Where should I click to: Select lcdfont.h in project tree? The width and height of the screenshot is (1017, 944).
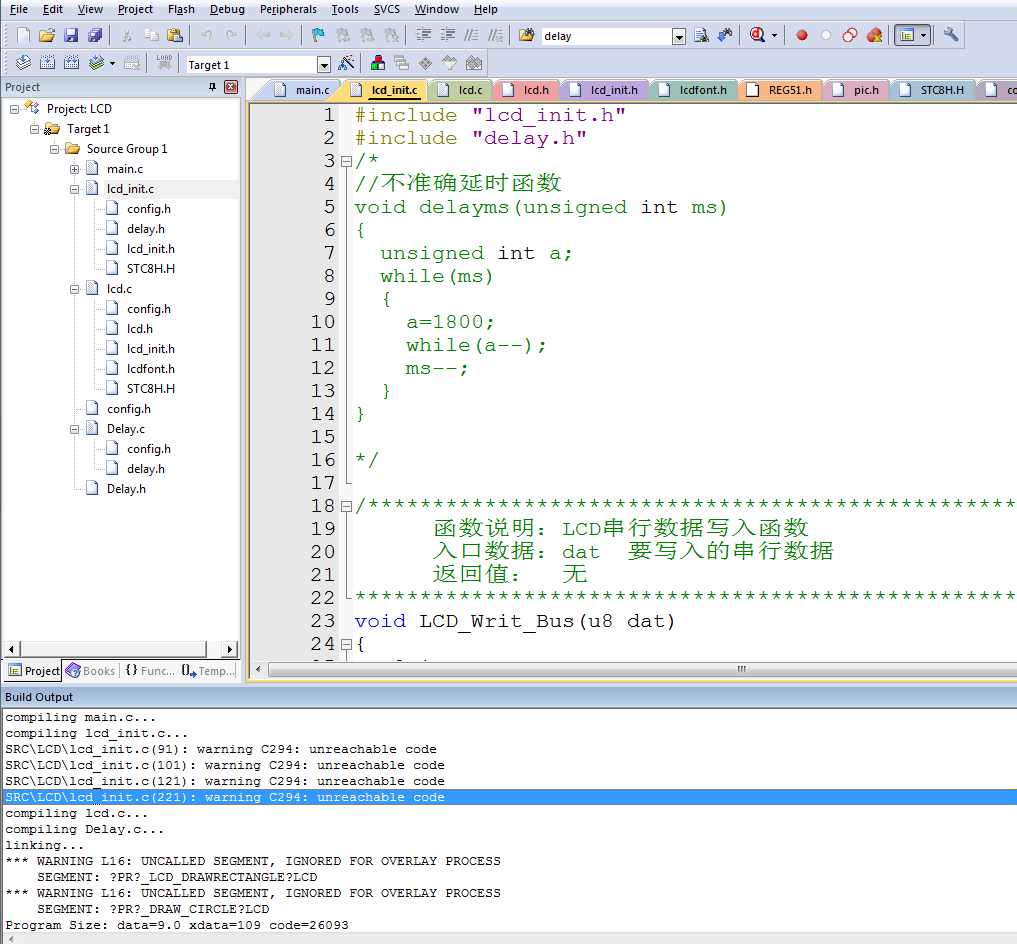(150, 369)
